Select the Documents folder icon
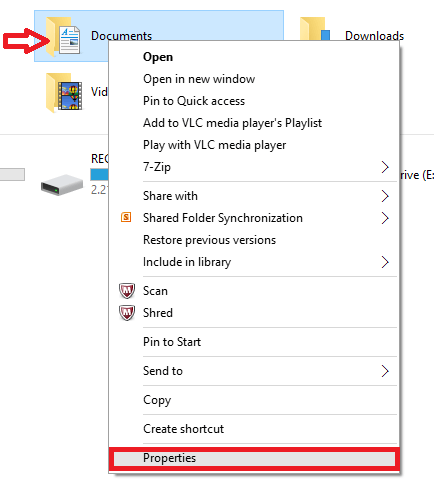Image resolution: width=434 pixels, height=492 pixels. [x=63, y=36]
